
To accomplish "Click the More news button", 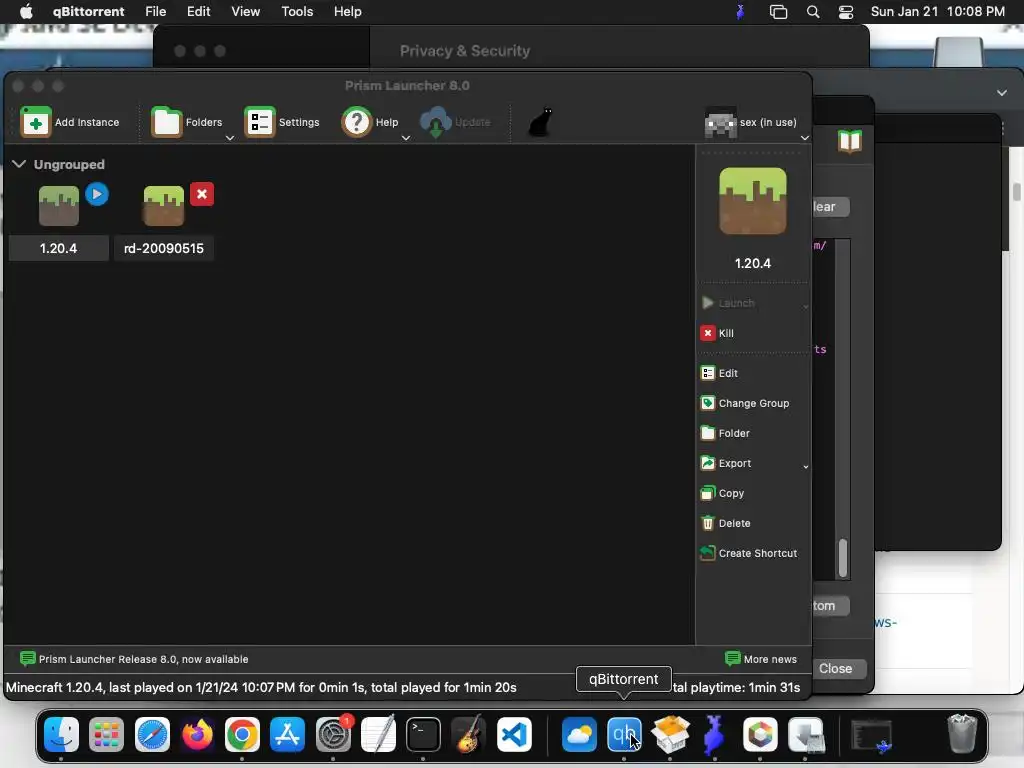I will pyautogui.click(x=761, y=659).
